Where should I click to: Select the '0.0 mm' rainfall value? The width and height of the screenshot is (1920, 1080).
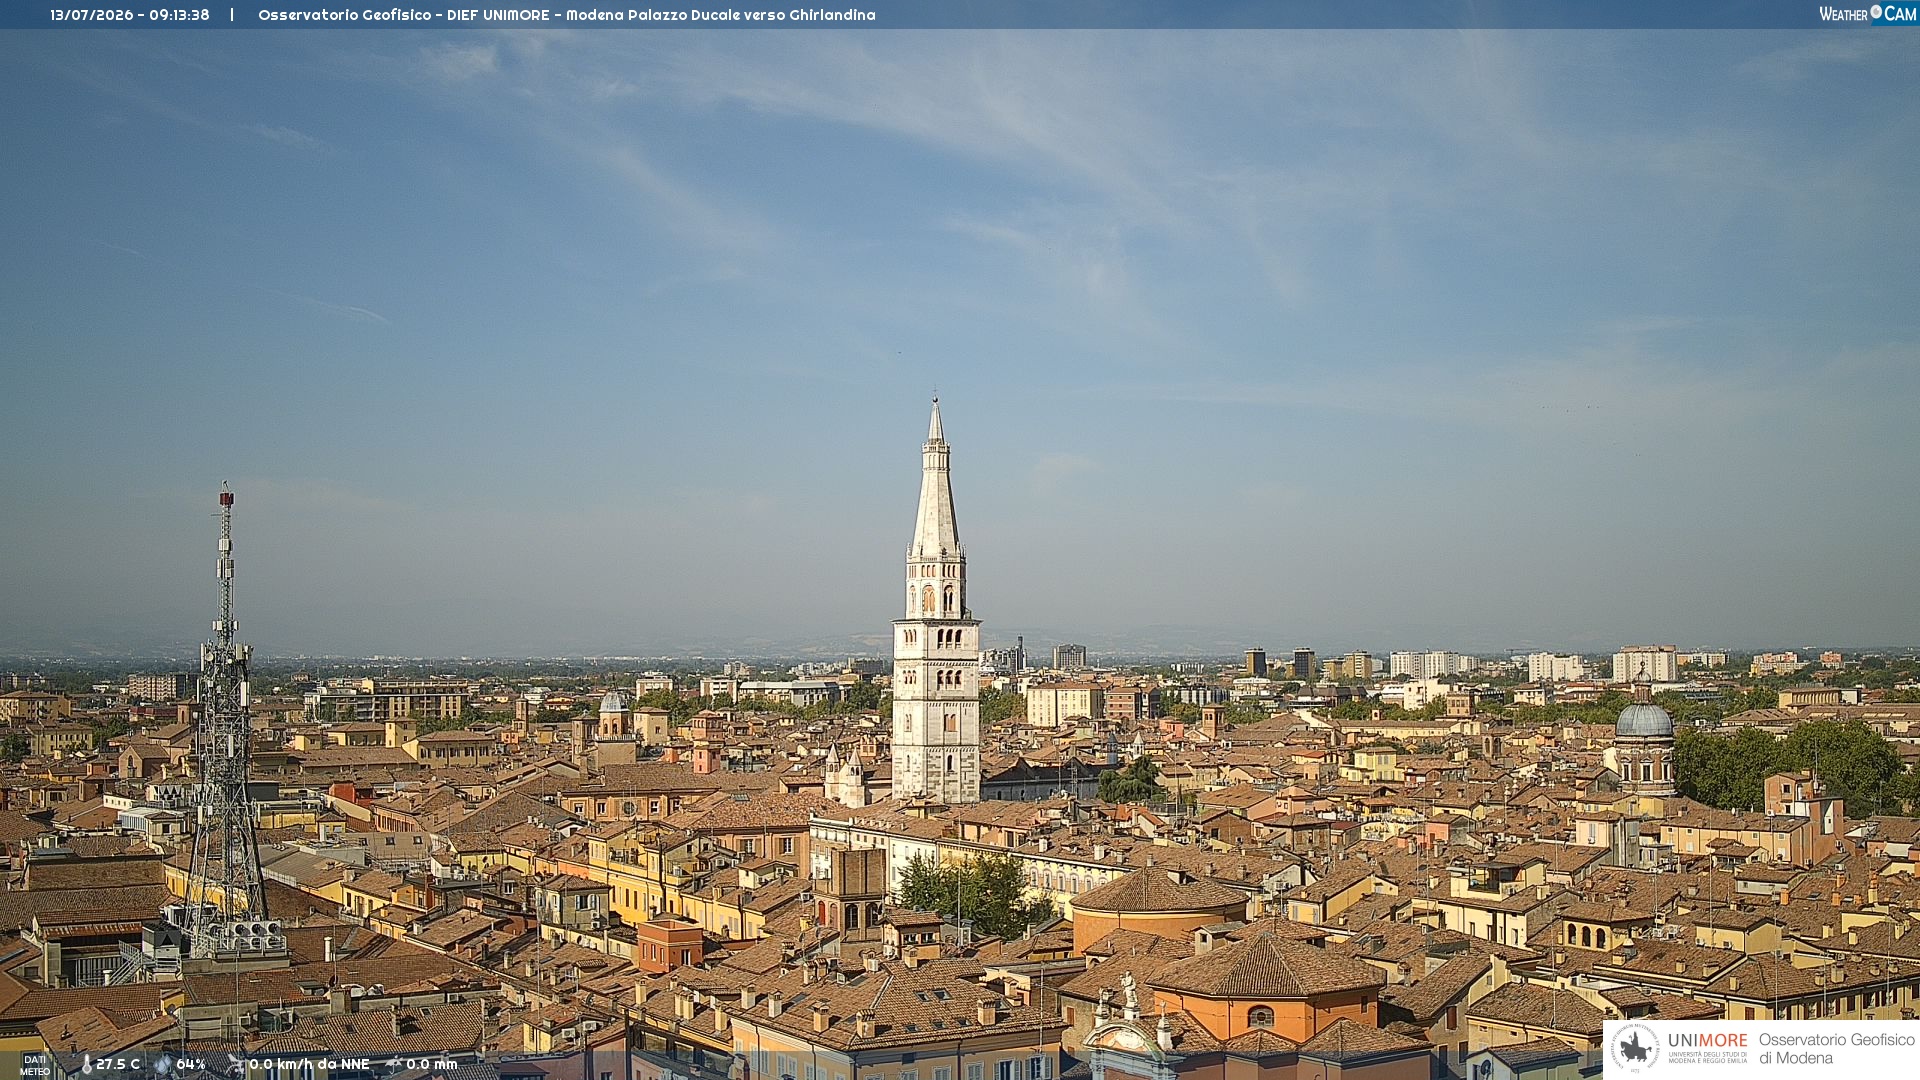(x=431, y=1065)
